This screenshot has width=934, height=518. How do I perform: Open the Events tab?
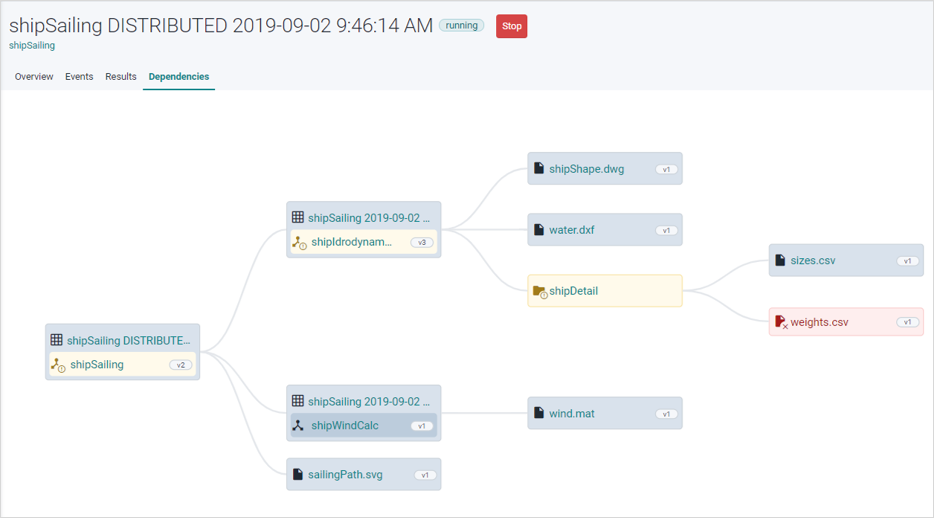(79, 77)
